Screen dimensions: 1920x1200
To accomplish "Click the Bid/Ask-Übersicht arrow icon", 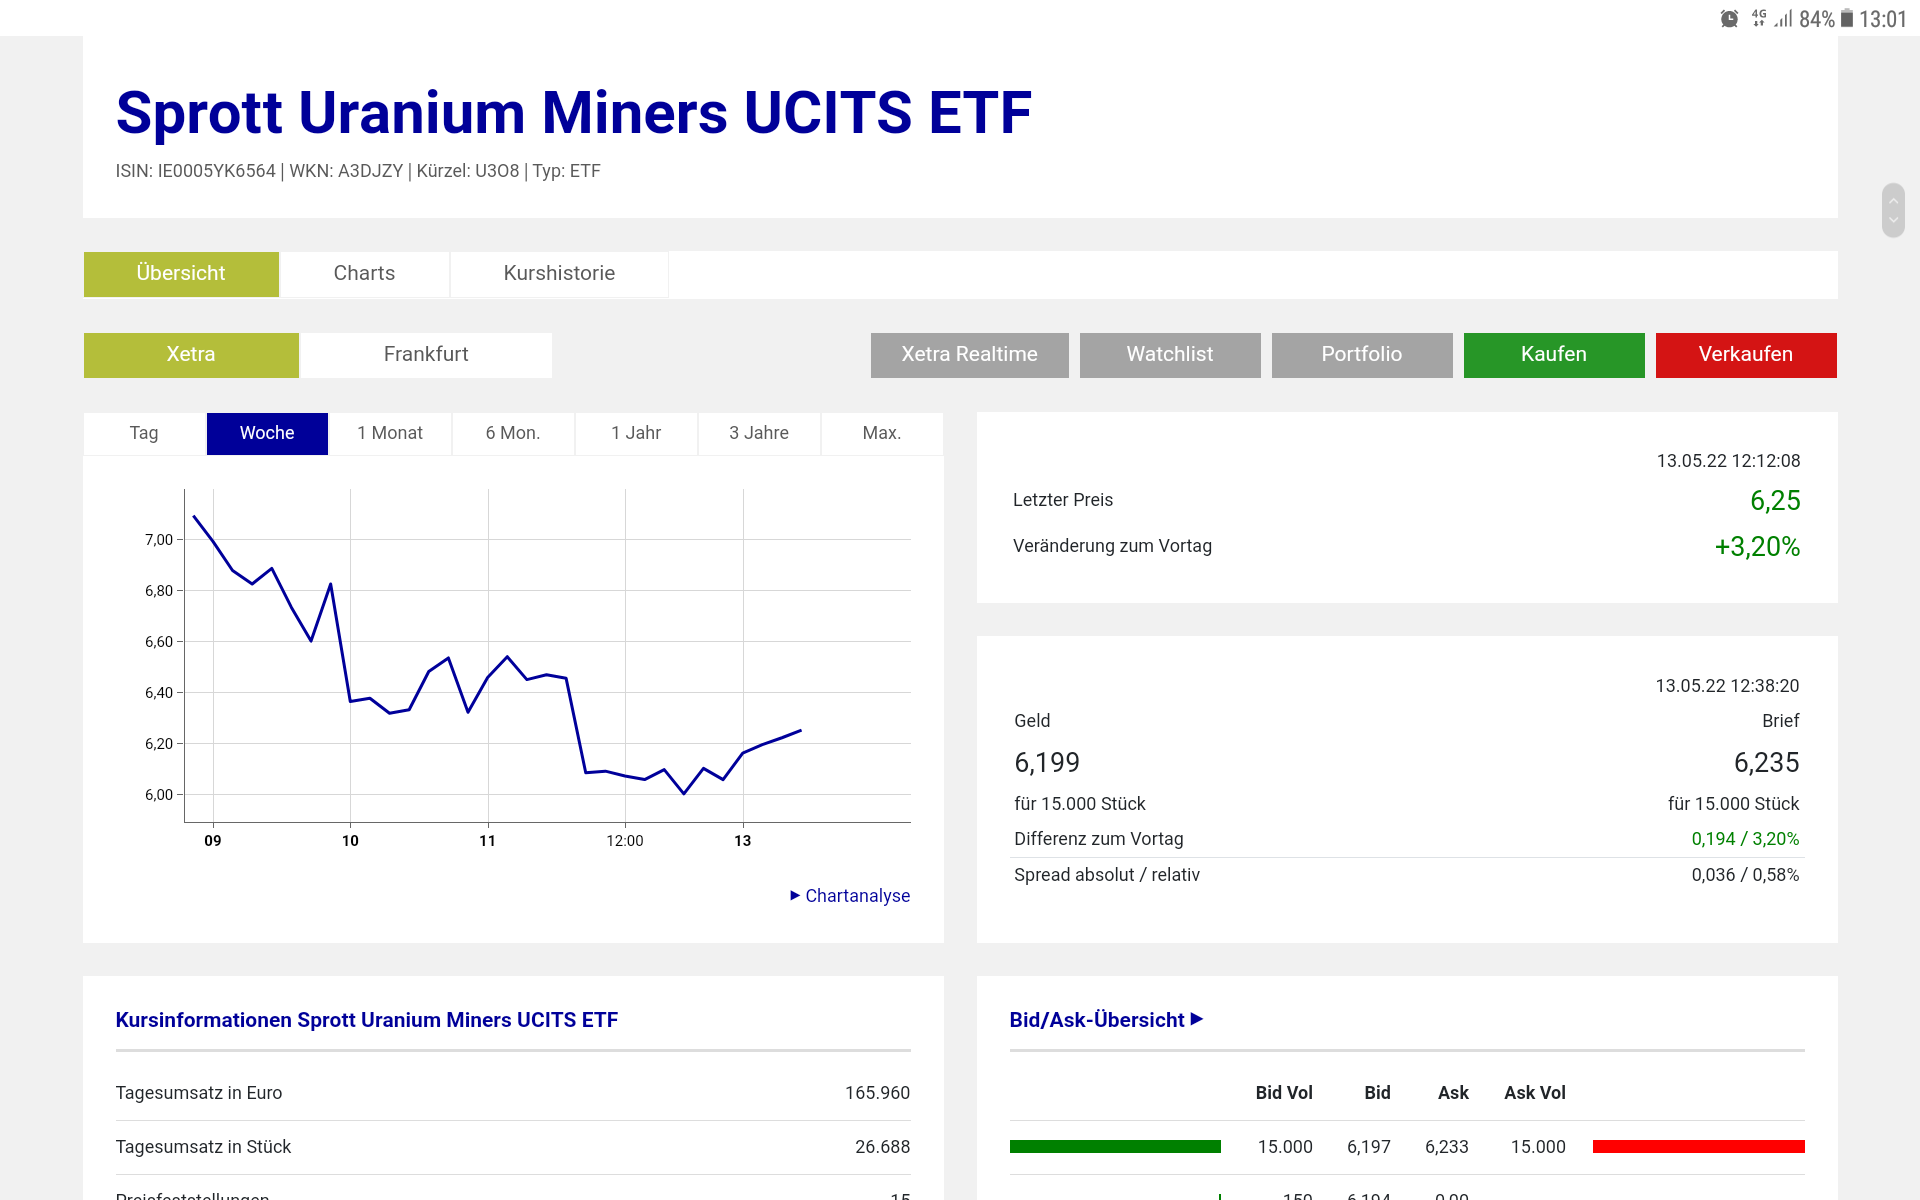I will (x=1197, y=1019).
